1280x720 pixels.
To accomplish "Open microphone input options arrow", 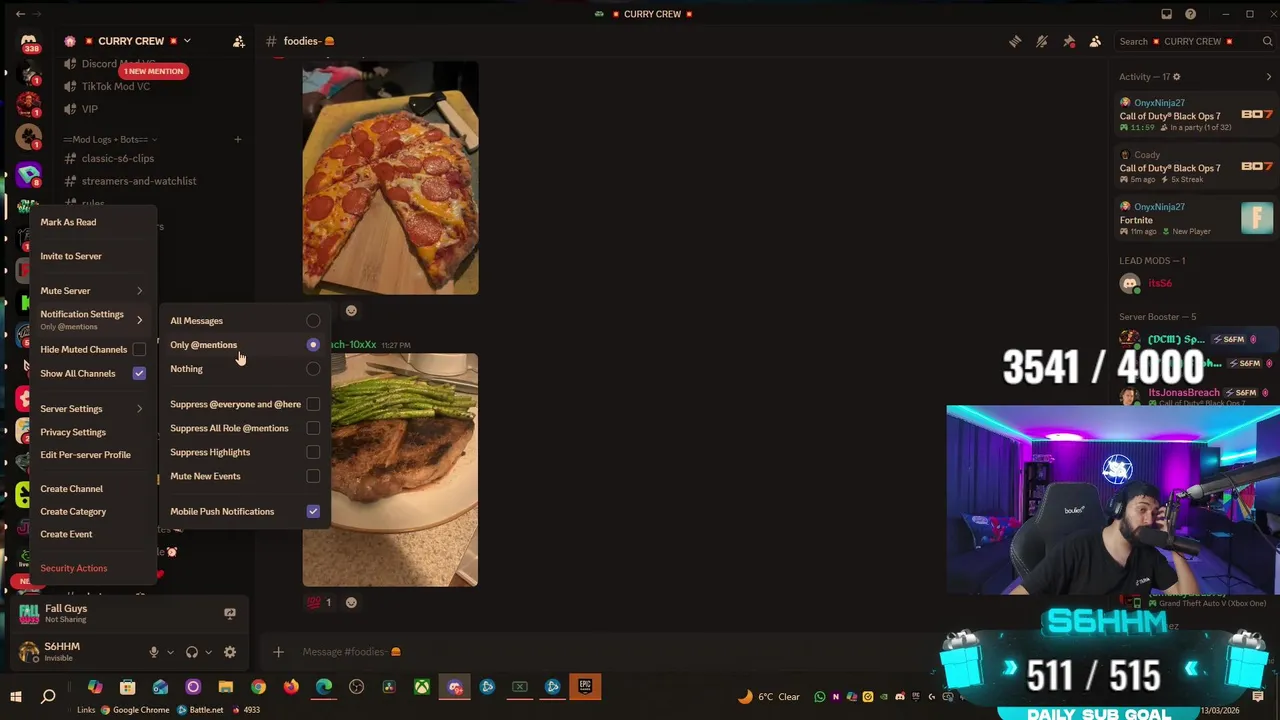I will point(170,652).
